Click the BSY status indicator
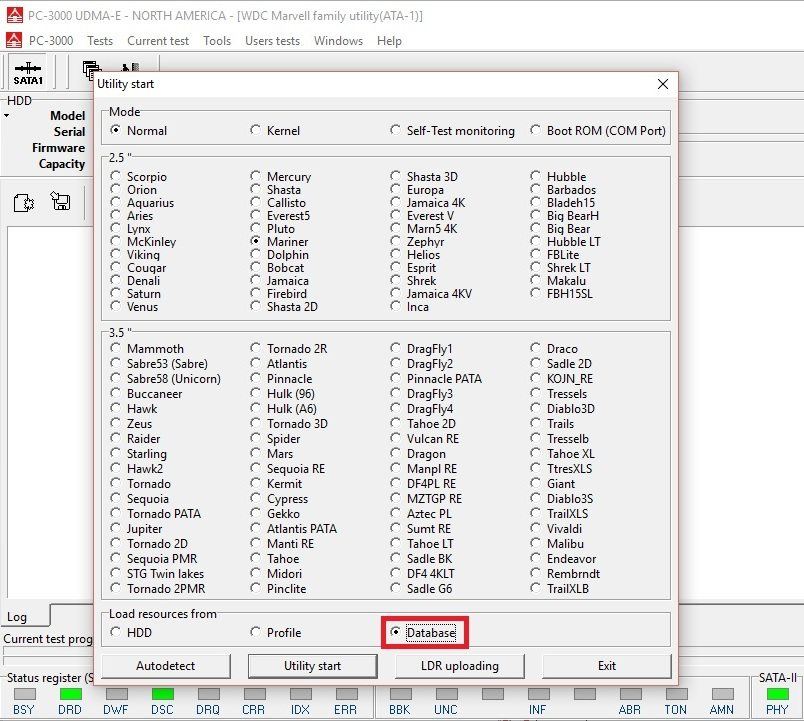 tap(24, 694)
